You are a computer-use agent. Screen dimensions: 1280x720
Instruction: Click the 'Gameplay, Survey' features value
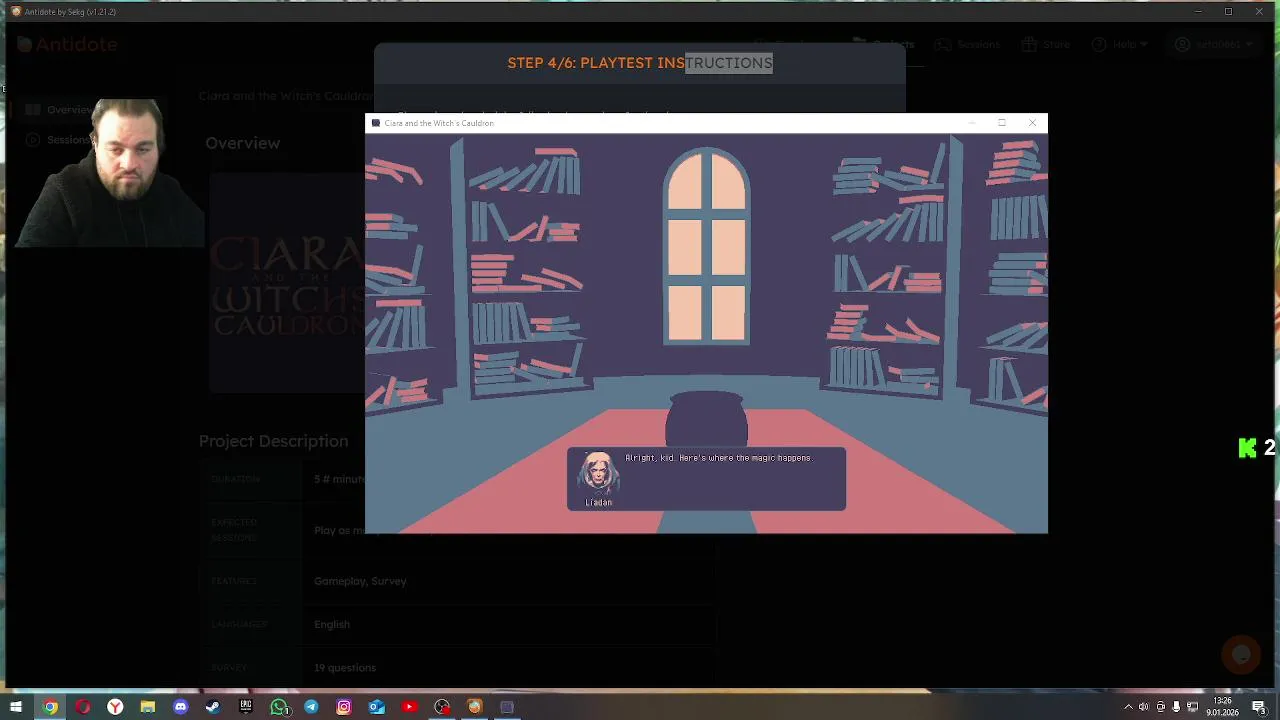(x=360, y=581)
